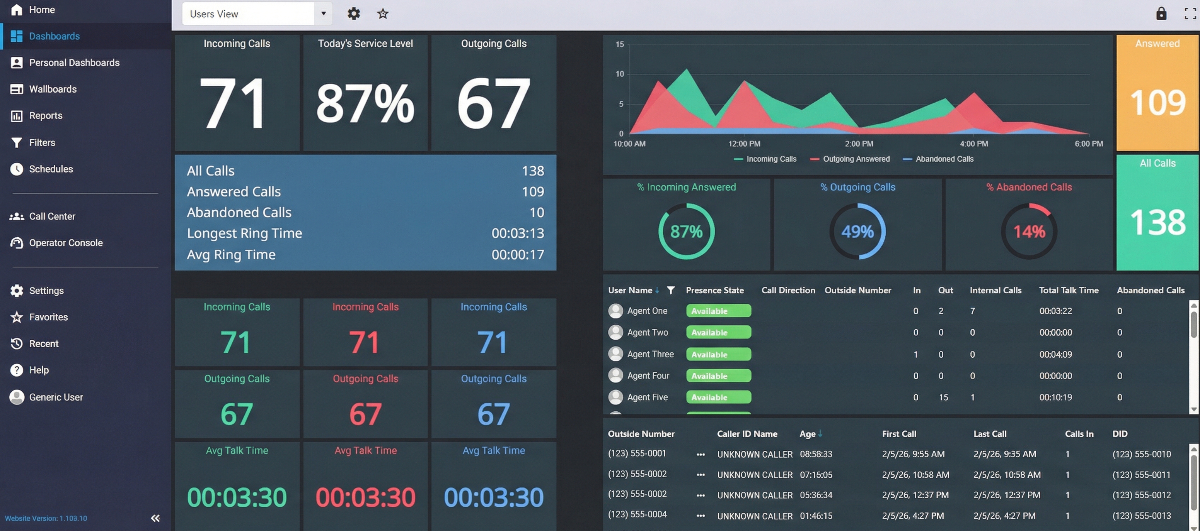Click the User Name column filter icon
1200x531 pixels.
[x=671, y=290]
